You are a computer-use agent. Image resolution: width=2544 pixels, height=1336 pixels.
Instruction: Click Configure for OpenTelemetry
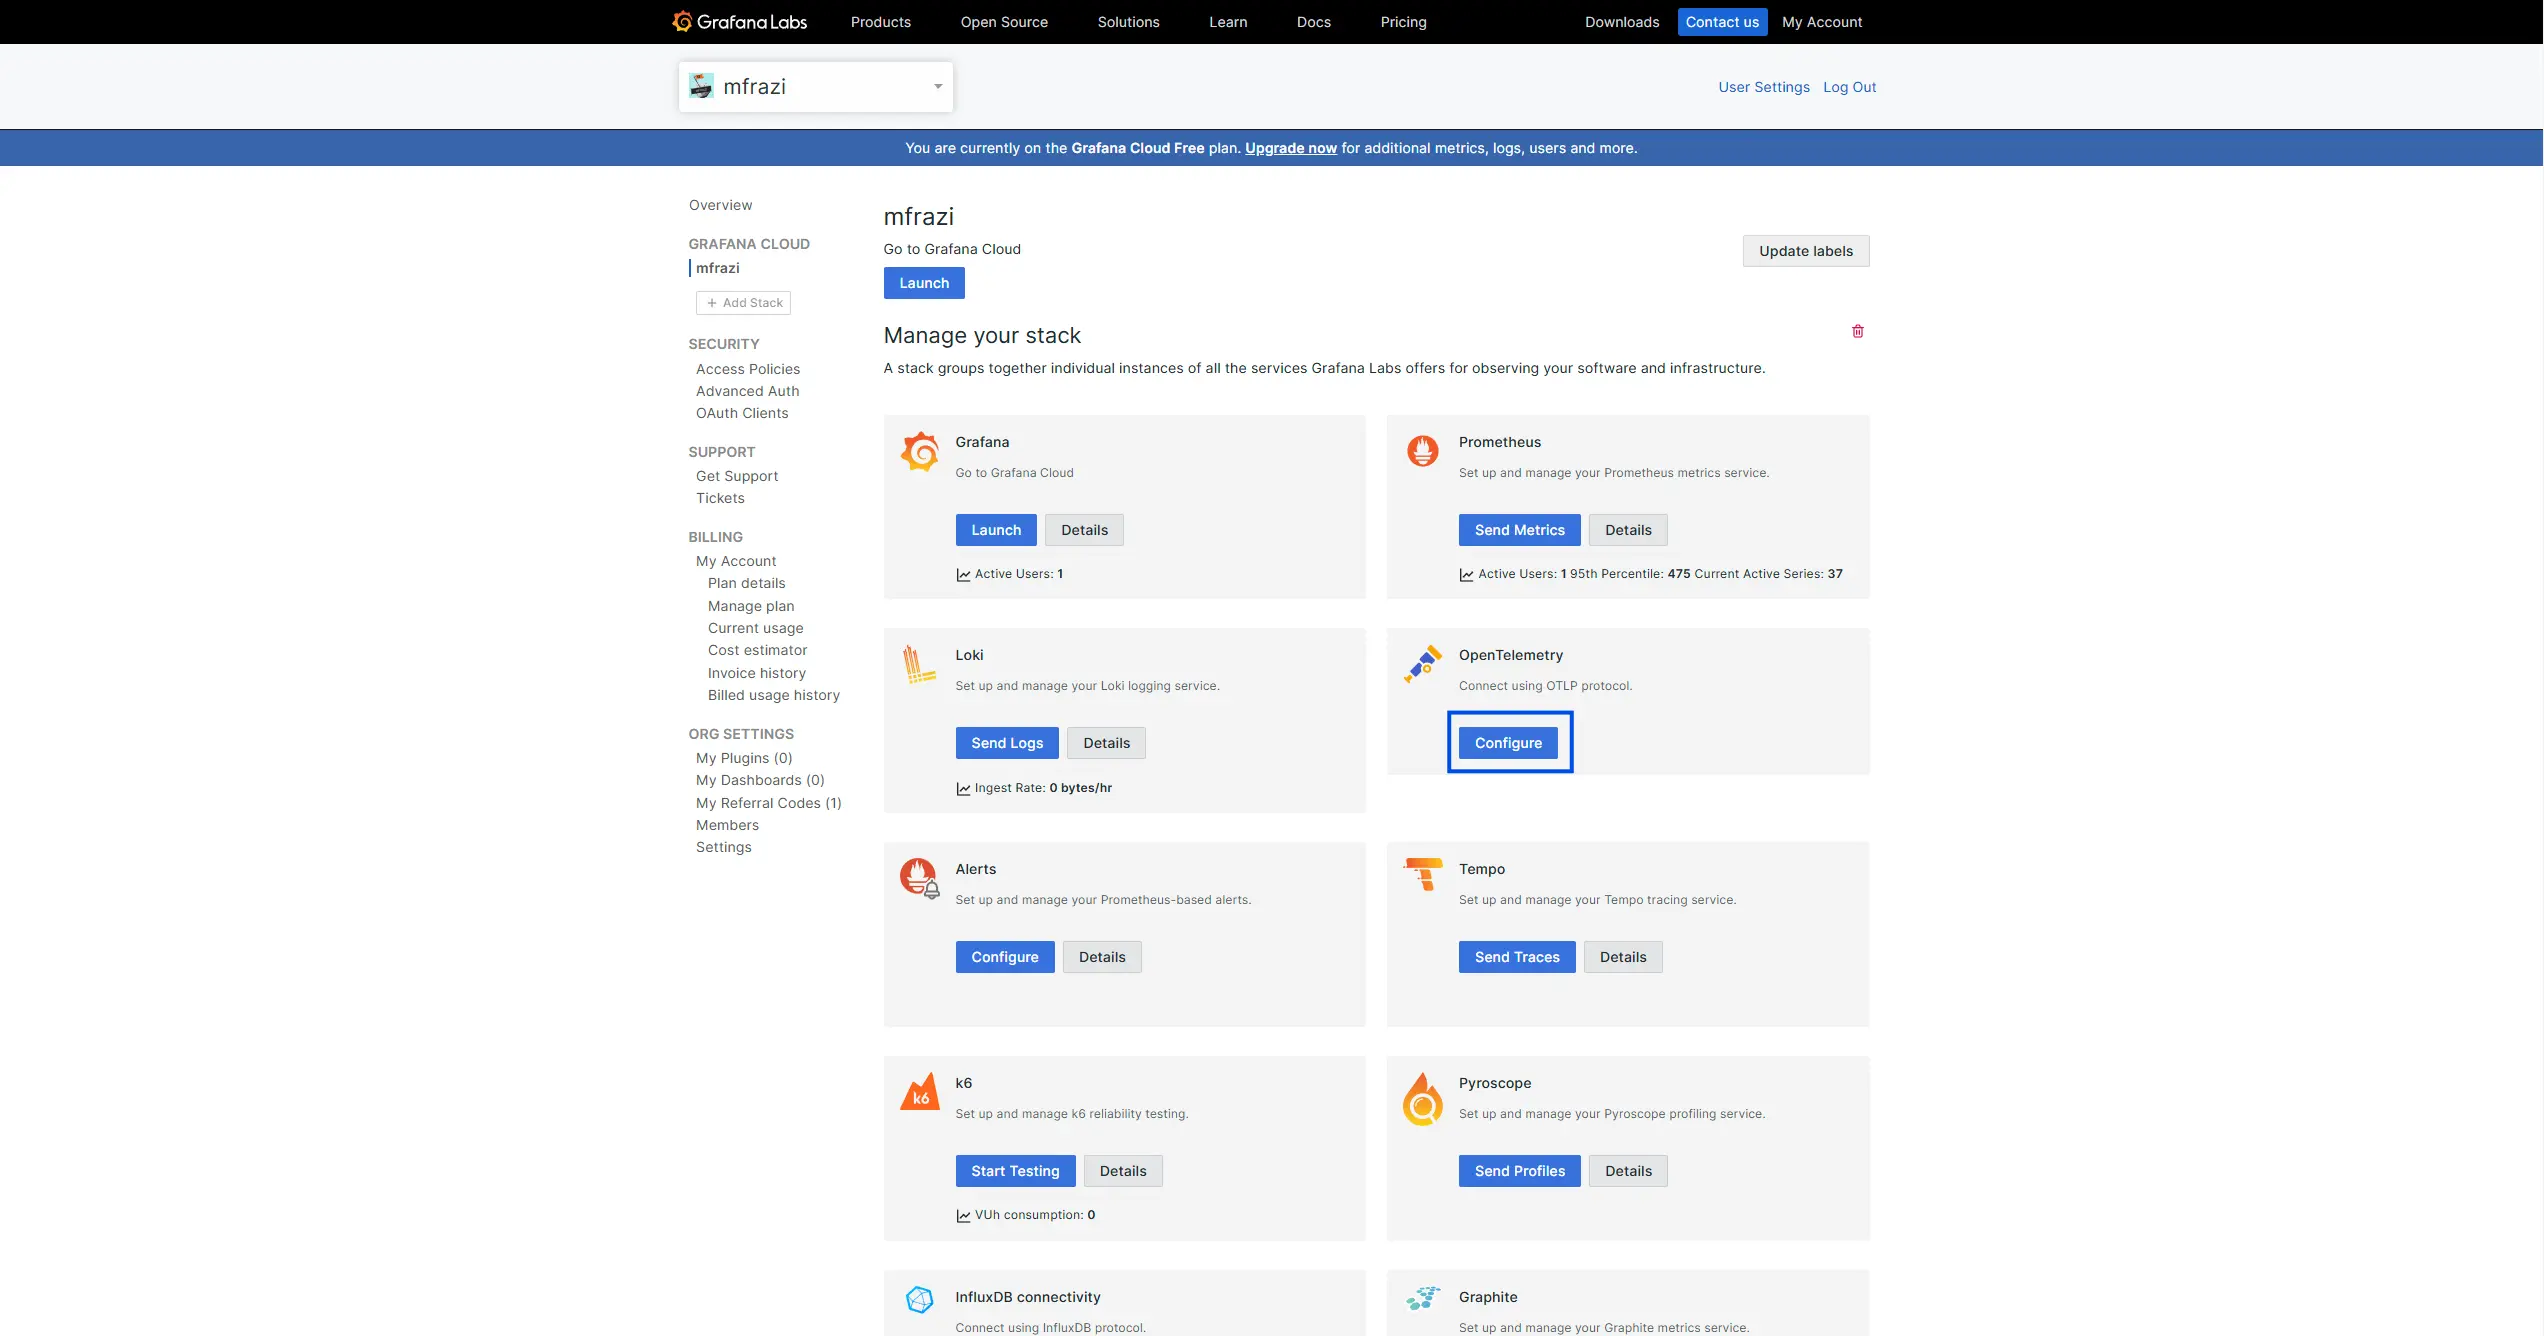coord(1508,743)
